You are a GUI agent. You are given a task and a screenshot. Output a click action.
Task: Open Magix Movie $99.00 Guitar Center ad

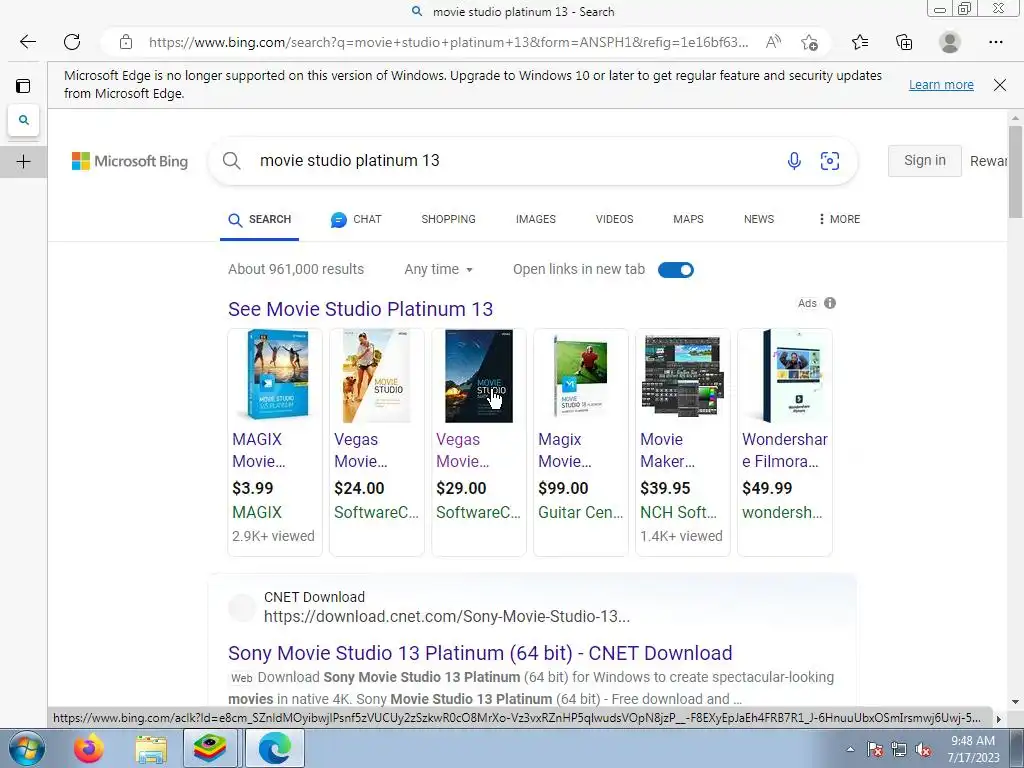coord(581,443)
